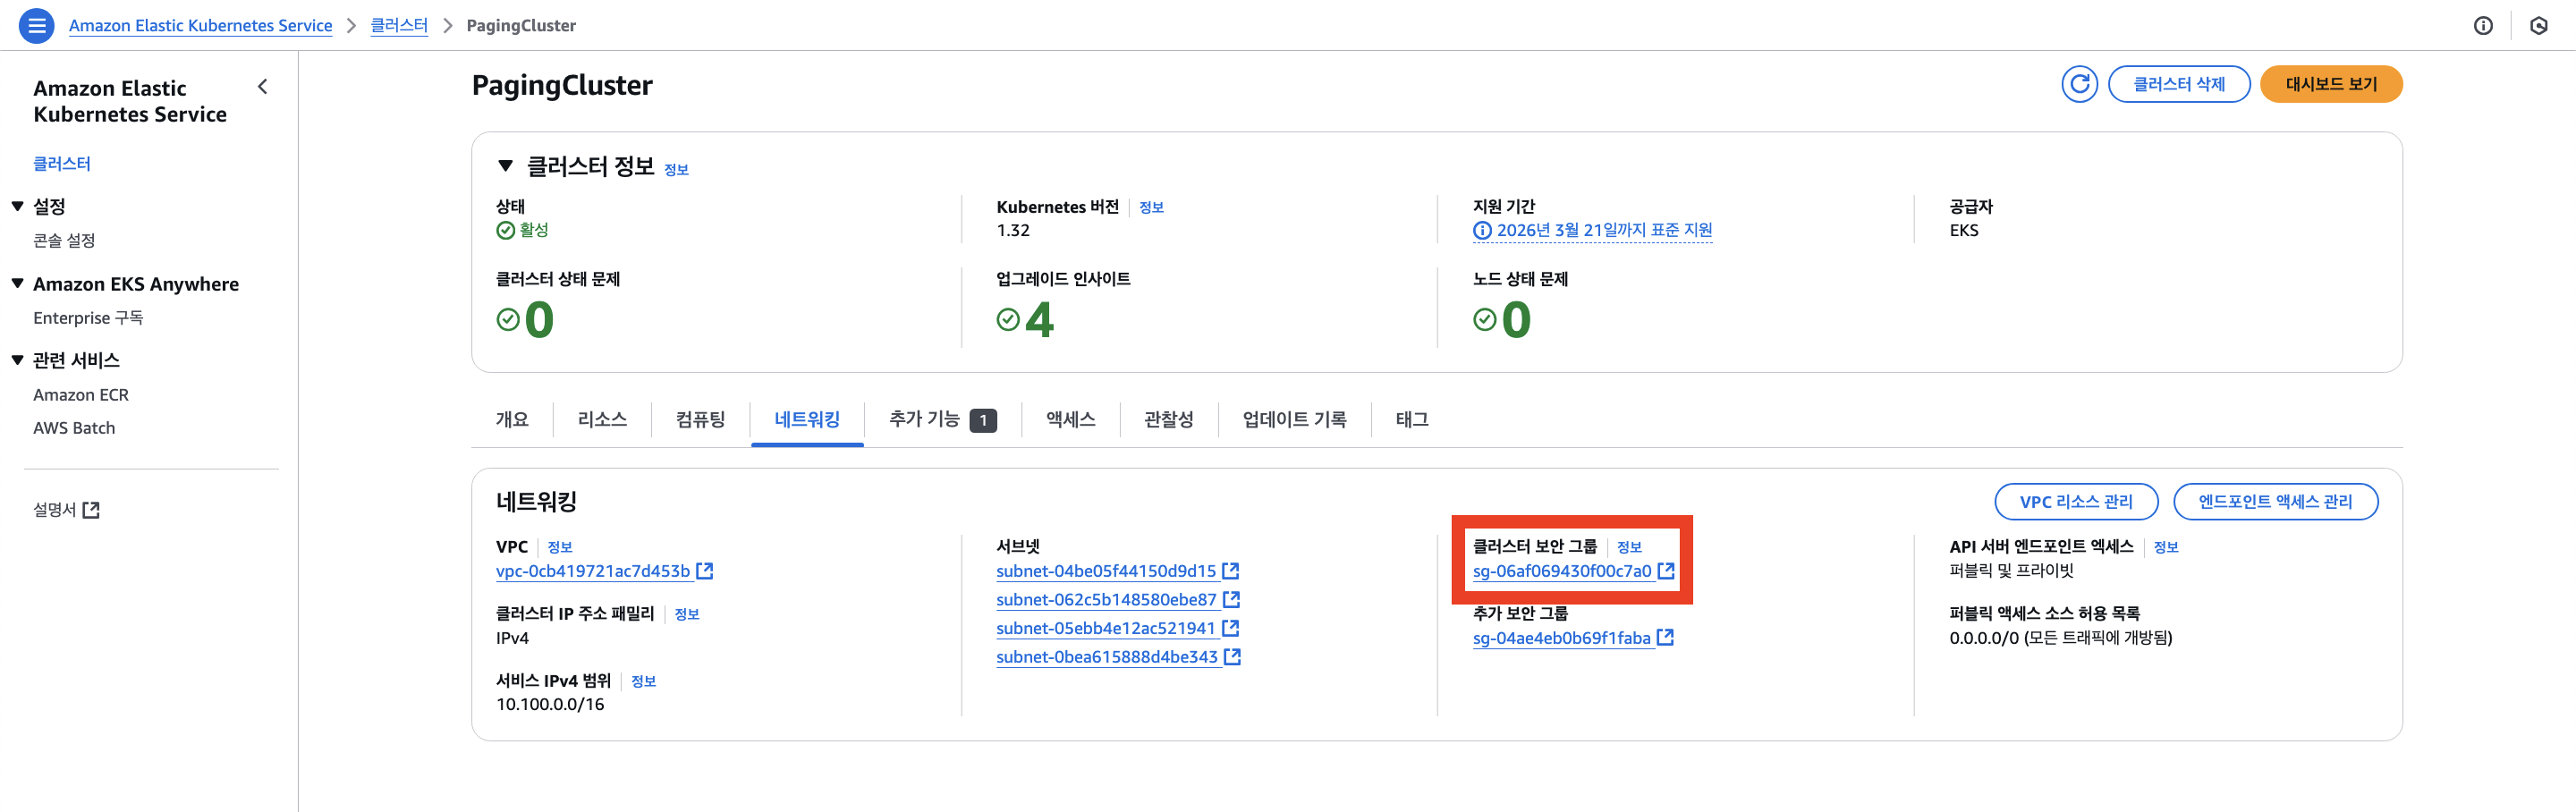
Task: Open Amazon ECR in the sidebar
Action: coord(81,395)
